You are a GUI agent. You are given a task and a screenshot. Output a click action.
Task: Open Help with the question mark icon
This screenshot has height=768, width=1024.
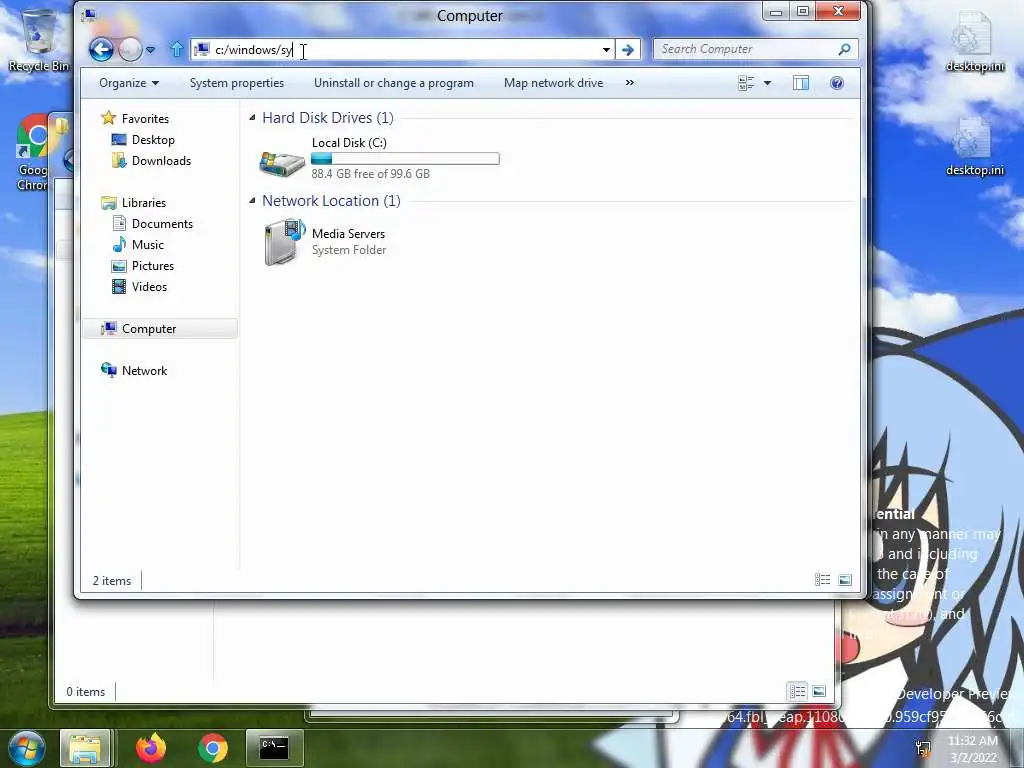(837, 83)
